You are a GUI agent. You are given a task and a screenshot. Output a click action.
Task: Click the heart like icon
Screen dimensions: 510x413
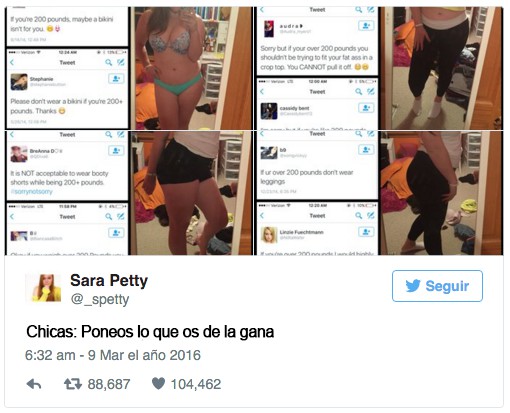pos(158,383)
